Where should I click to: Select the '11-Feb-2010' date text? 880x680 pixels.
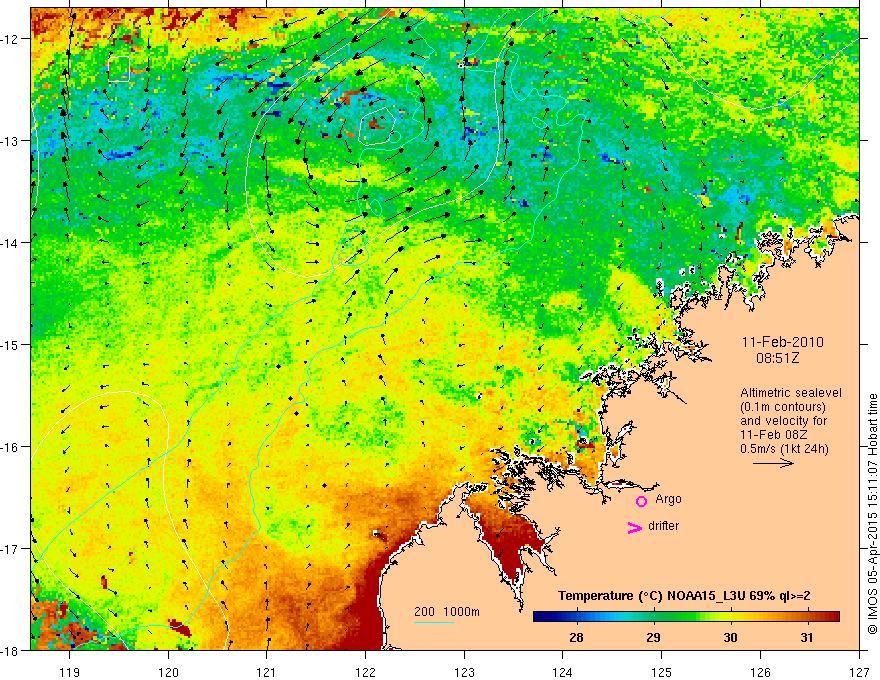(782, 342)
